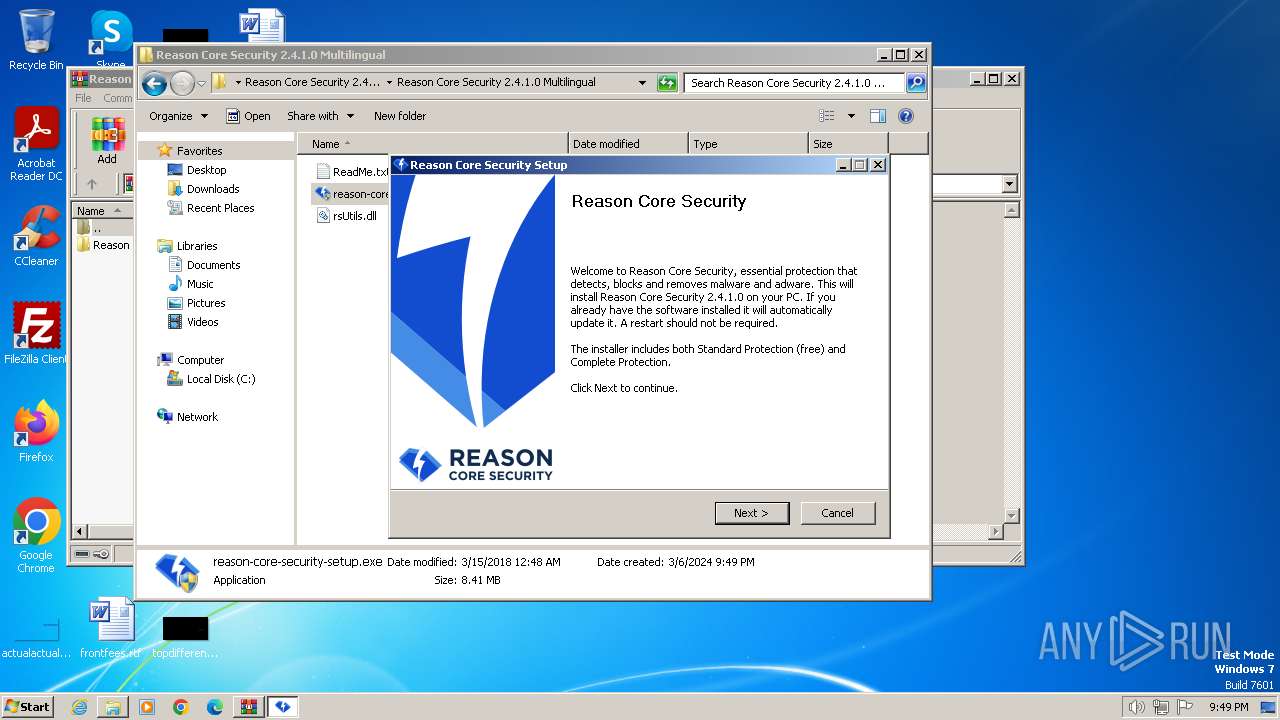The height and width of the screenshot is (720, 1280).
Task: Open FileZilla Client desktop shortcut
Action: click(x=36, y=333)
